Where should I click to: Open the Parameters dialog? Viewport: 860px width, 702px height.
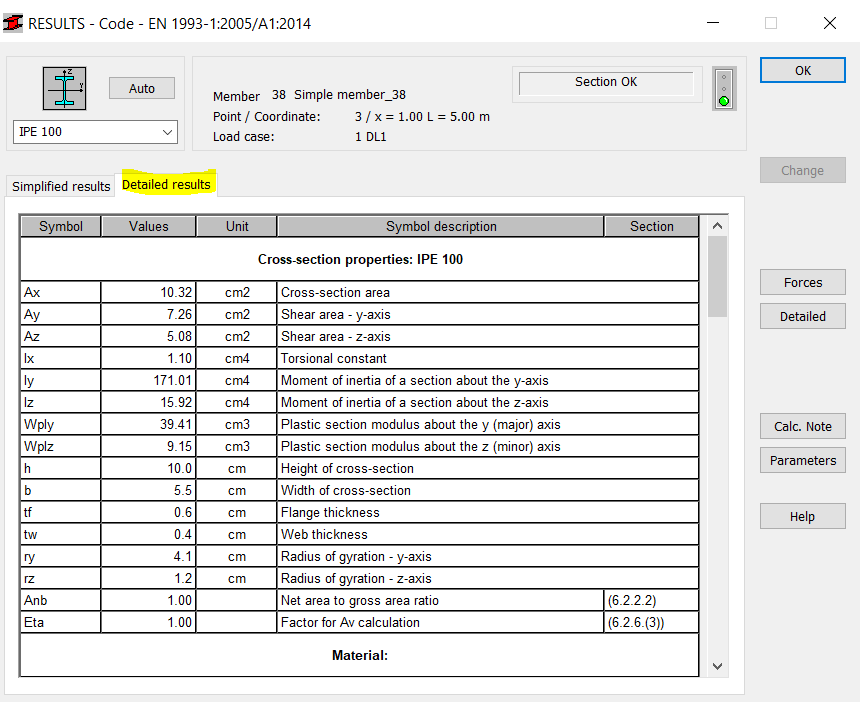802,460
